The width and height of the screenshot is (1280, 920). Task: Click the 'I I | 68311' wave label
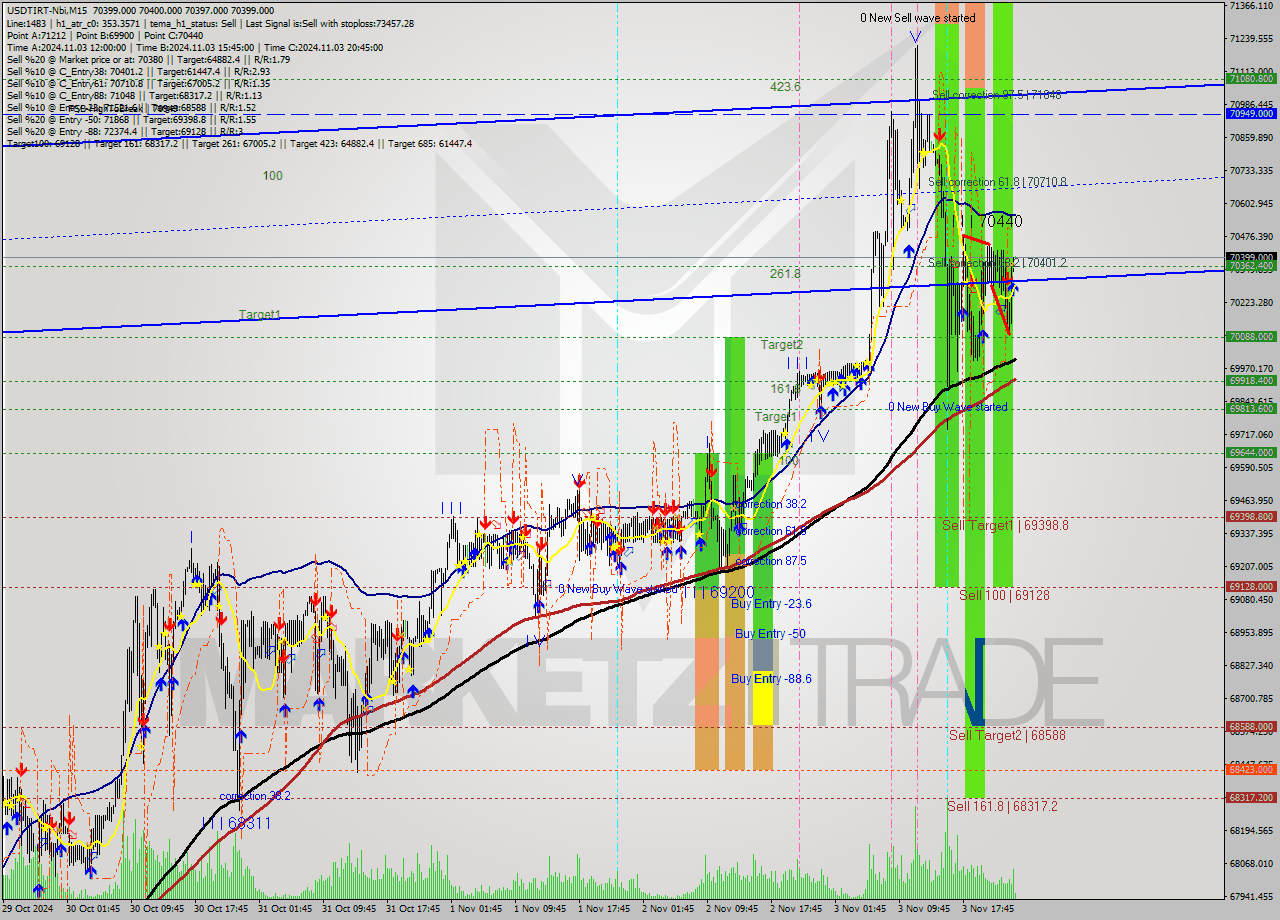point(237,823)
